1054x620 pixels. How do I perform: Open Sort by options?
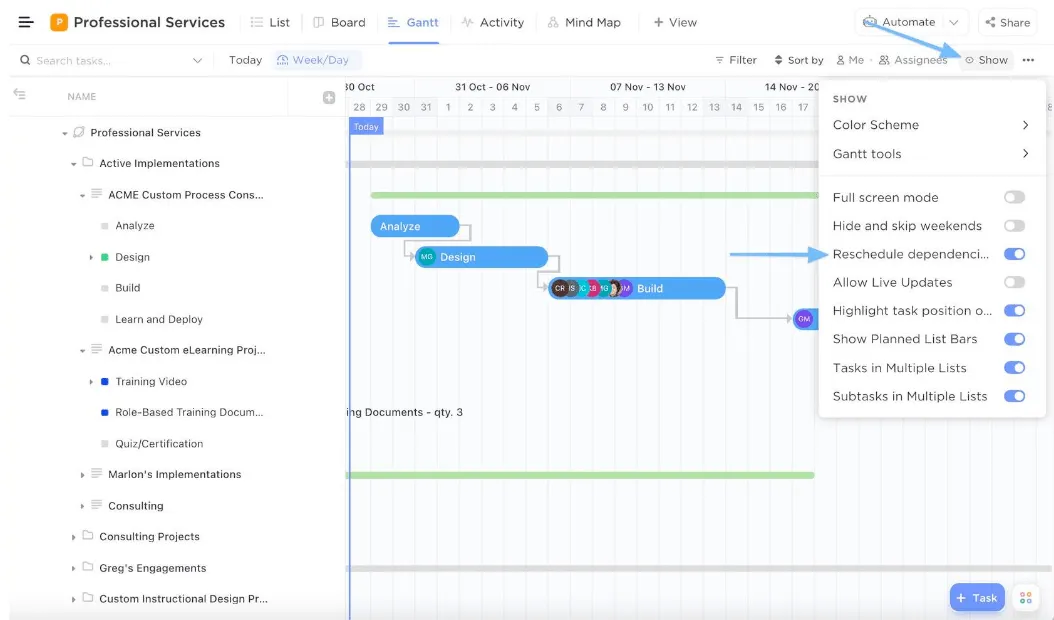pyautogui.click(x=799, y=60)
